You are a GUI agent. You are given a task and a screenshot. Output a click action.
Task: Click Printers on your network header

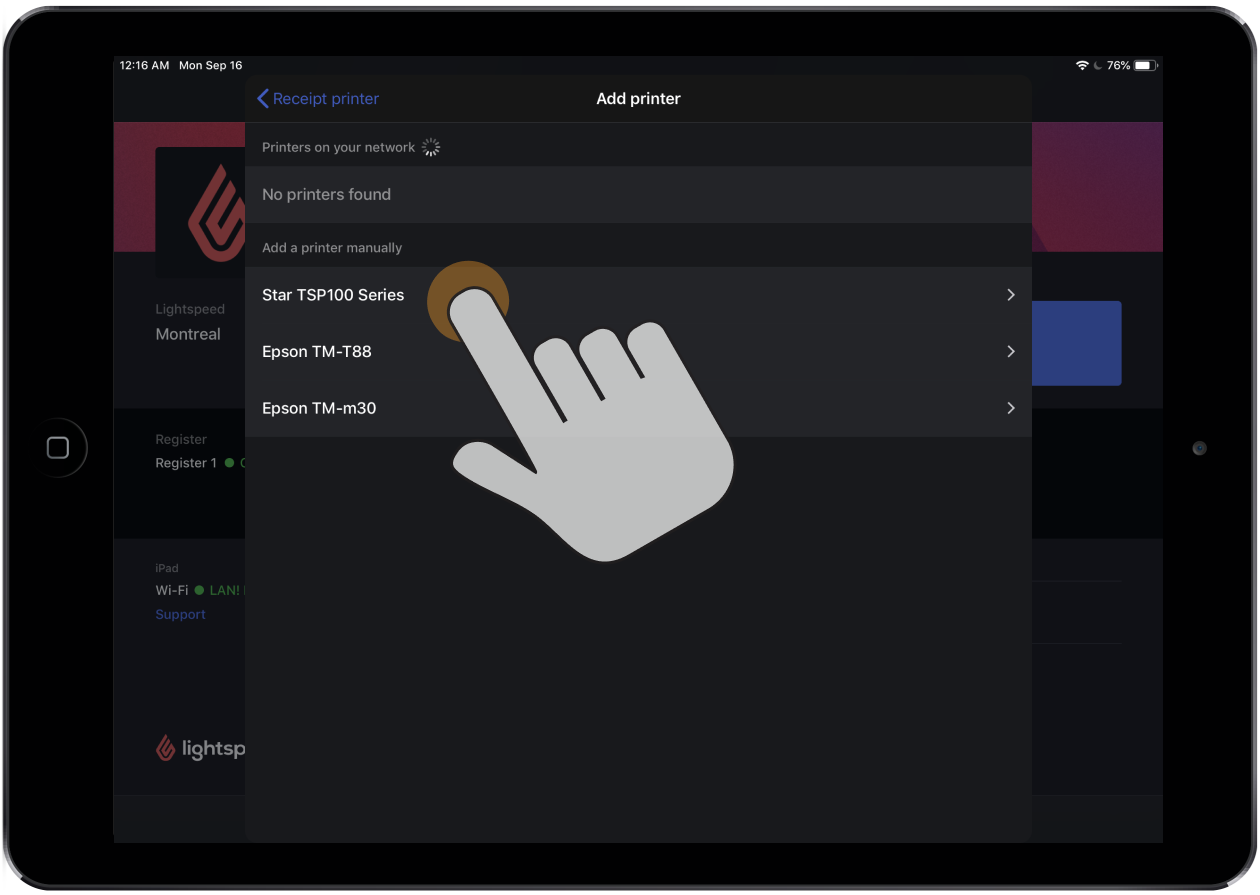click(338, 147)
